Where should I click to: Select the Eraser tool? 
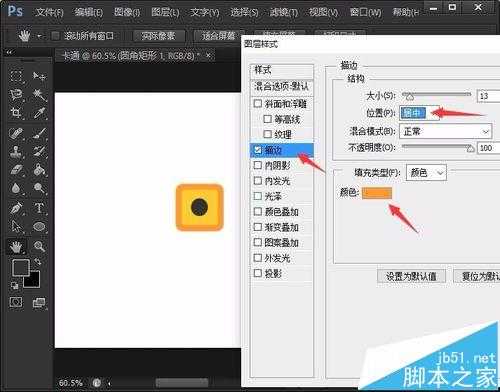(x=16, y=170)
